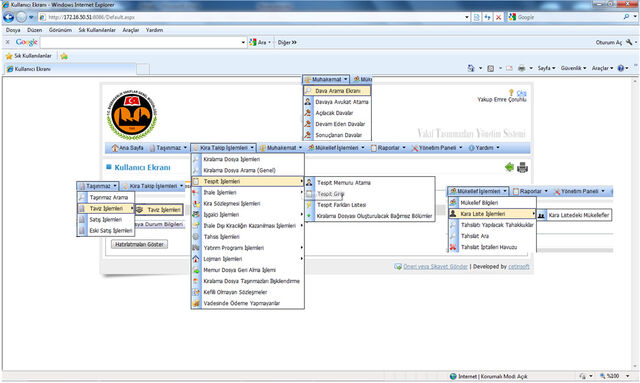640x383 pixels.
Task: Follow the cetinsoft developer link
Action: (518, 267)
